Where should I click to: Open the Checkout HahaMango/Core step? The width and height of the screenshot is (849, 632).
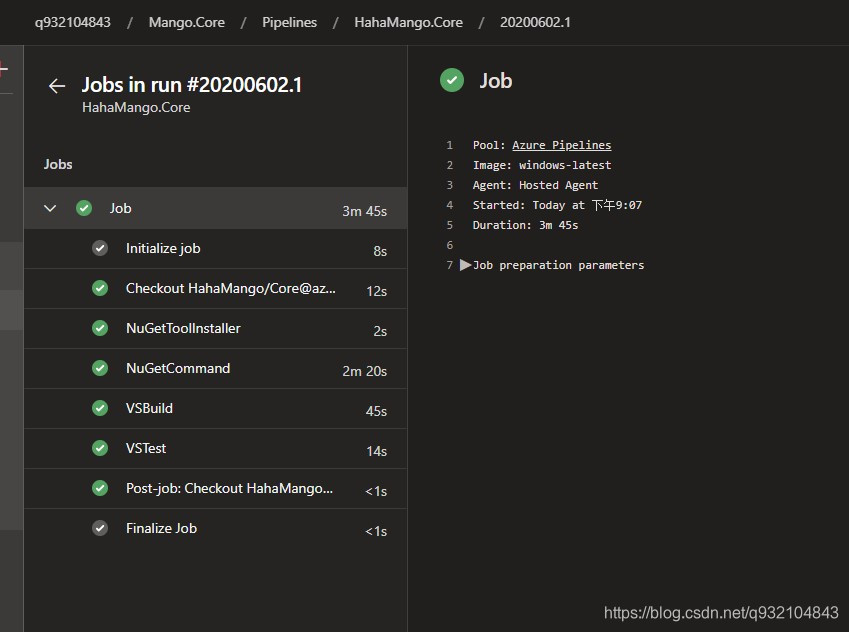point(215,289)
